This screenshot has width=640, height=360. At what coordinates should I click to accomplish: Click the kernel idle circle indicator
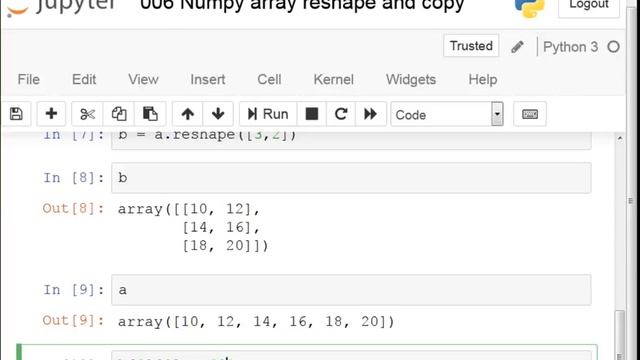[x=613, y=47]
